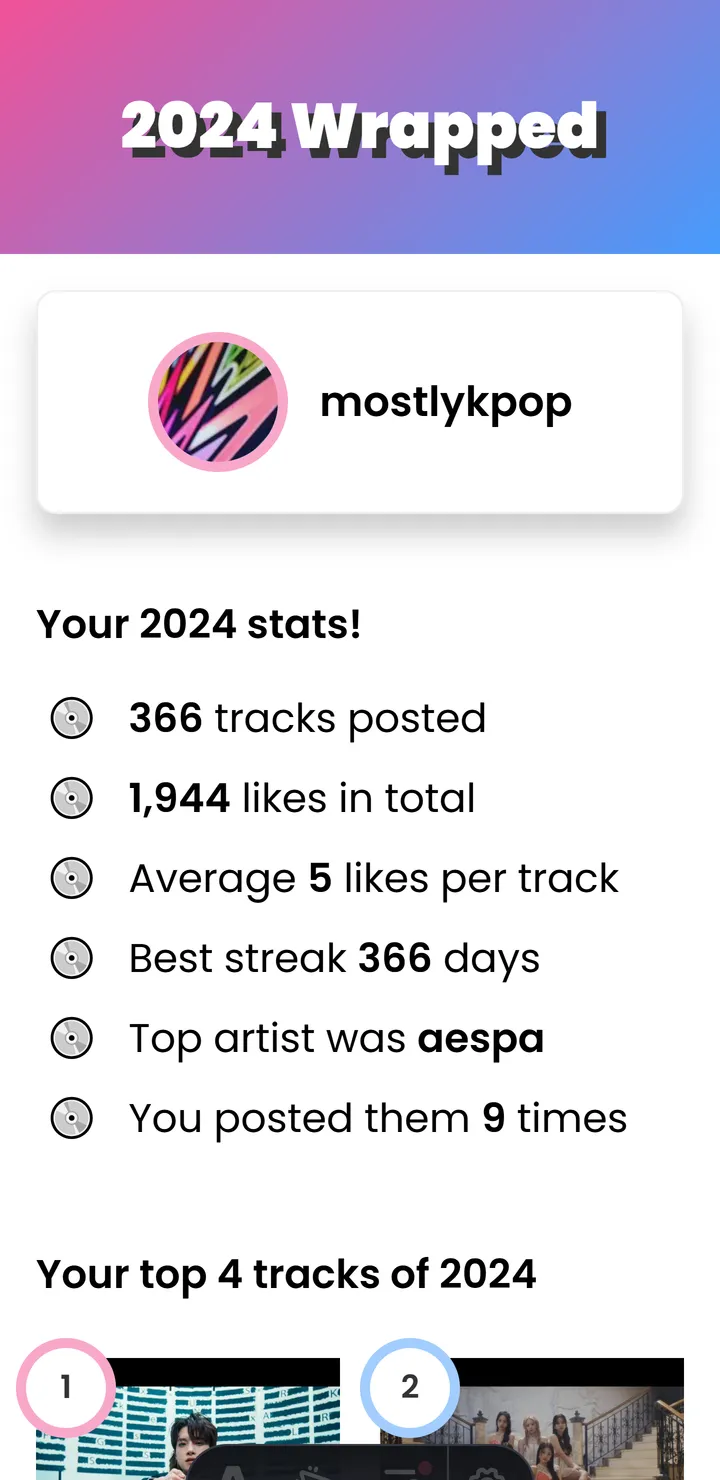Click the disc icon beside top artist

pos(71,1038)
